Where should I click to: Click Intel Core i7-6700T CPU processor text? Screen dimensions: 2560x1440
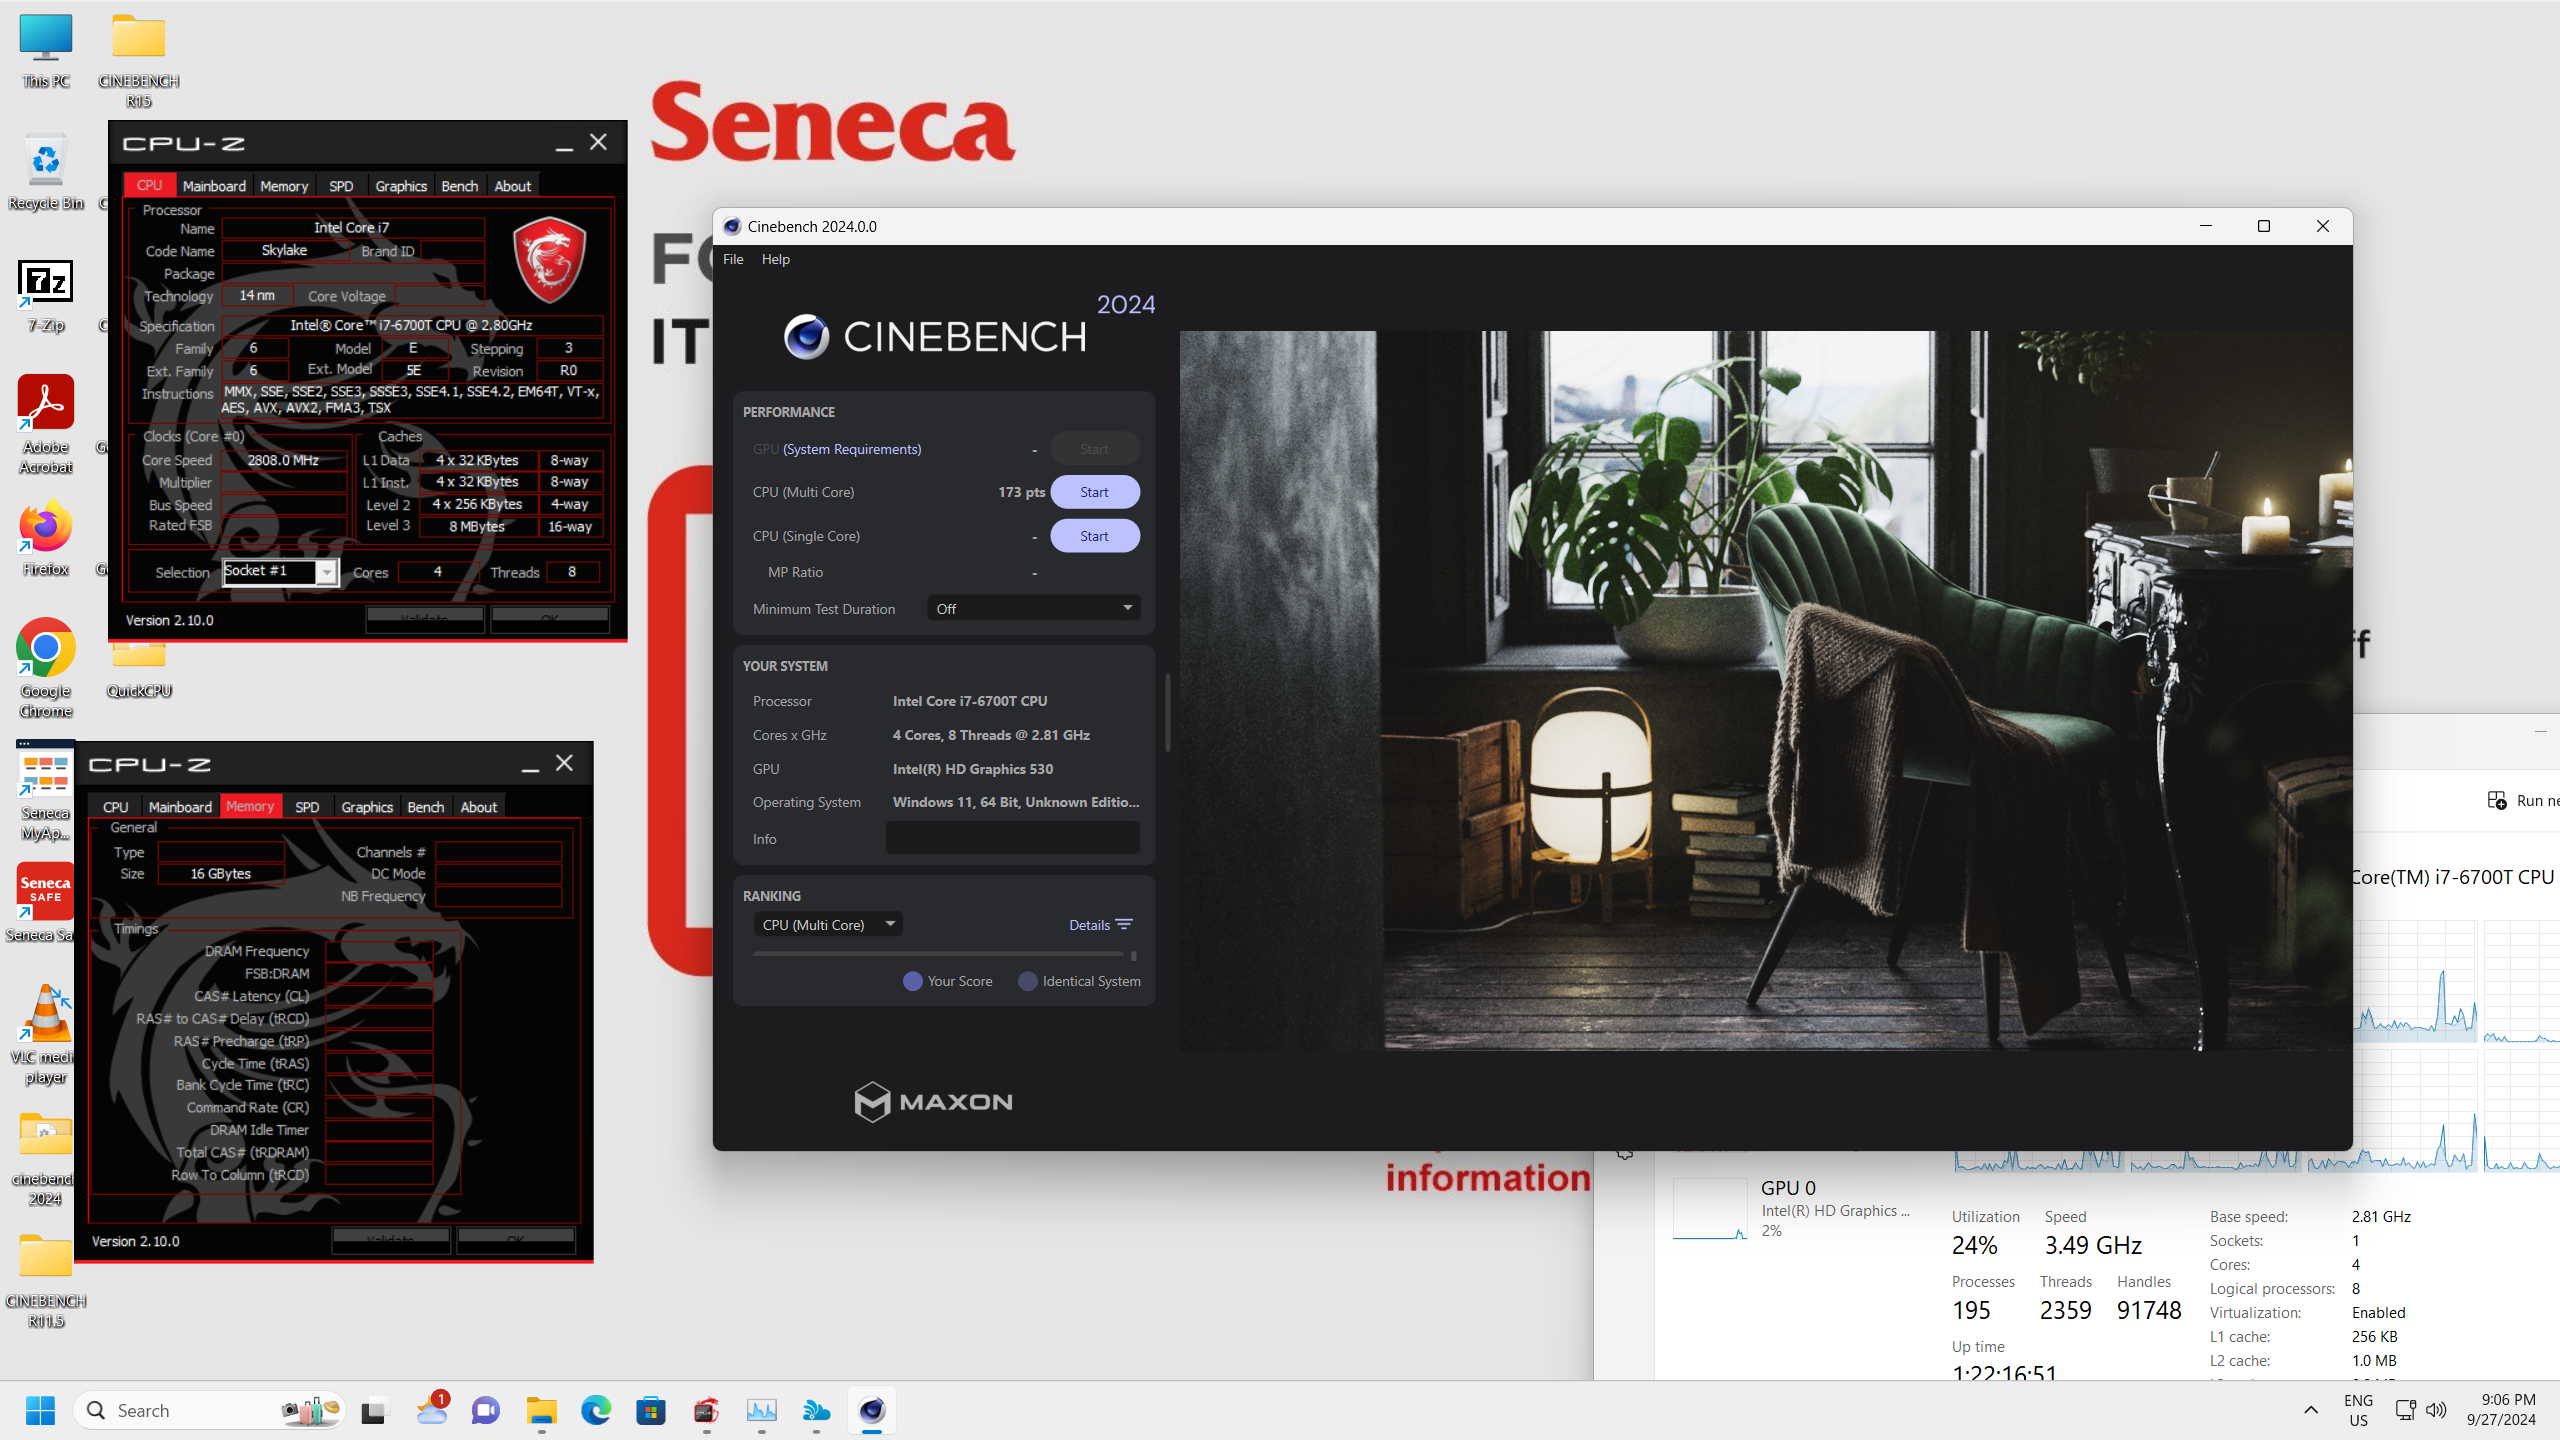pyautogui.click(x=970, y=701)
